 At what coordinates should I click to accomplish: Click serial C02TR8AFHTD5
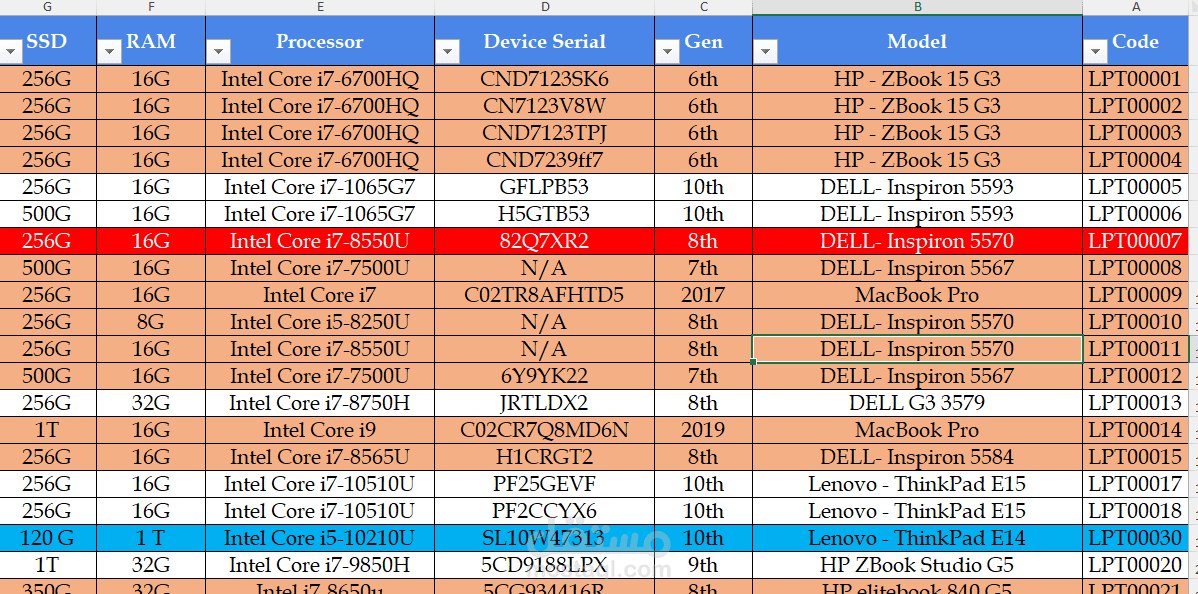(545, 295)
